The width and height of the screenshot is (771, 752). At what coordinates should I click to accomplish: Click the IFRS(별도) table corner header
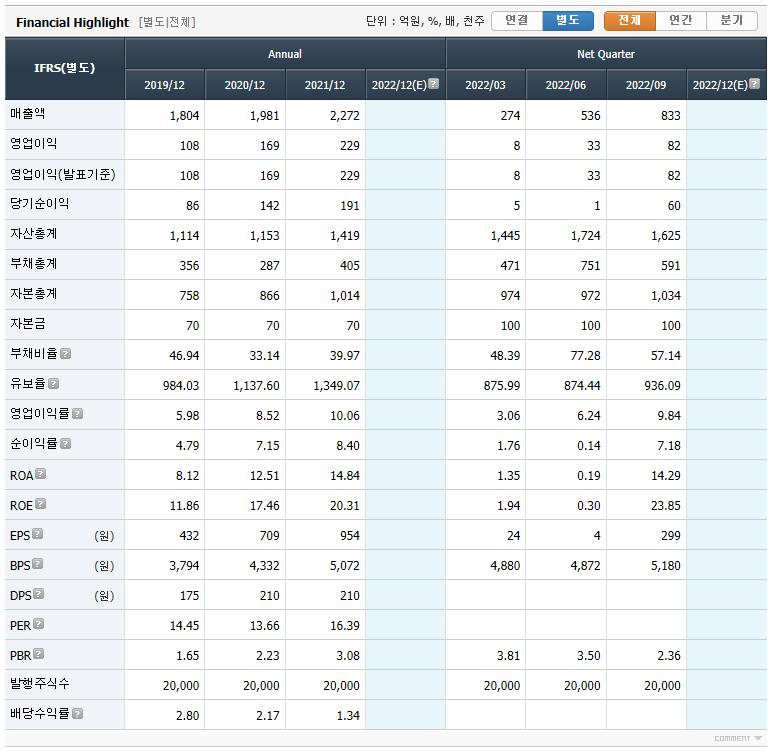pos(64,68)
